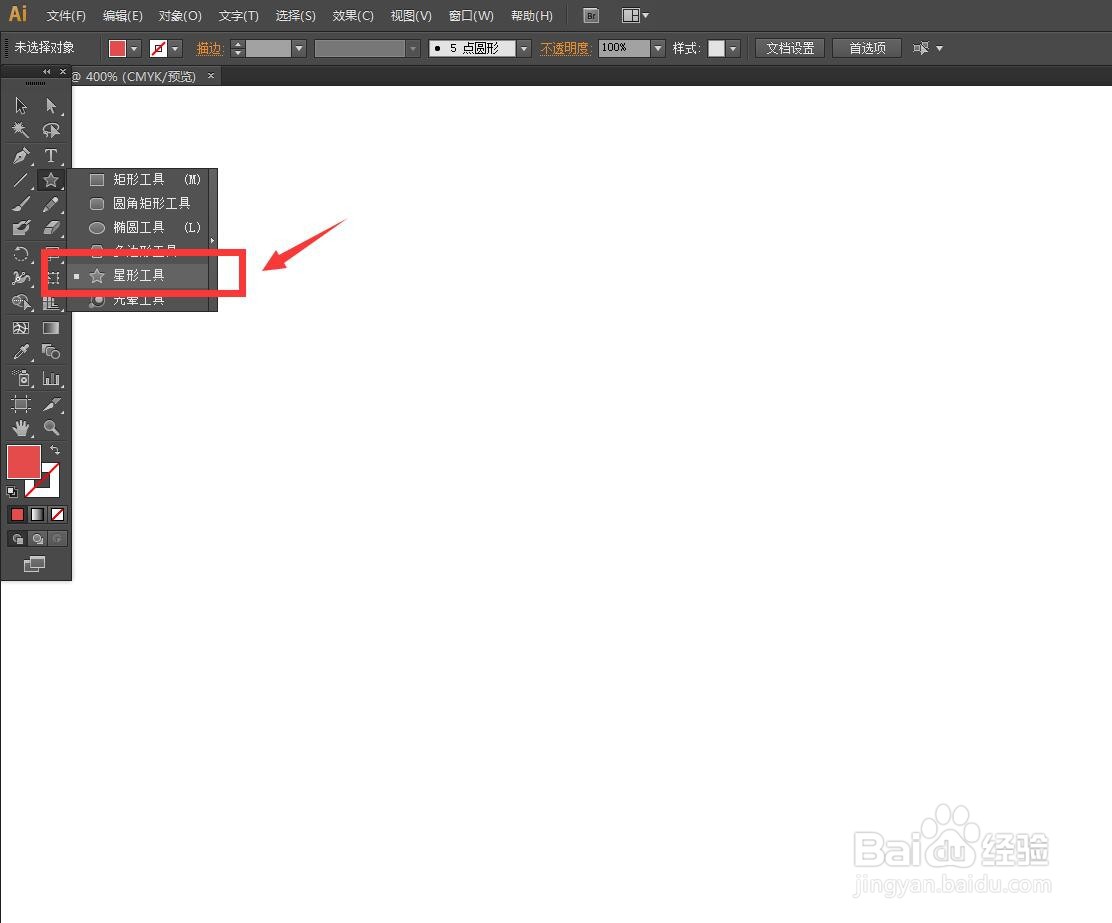1112x923 pixels.
Task: Open the arrange documents layout dropdown
Action: coord(635,16)
